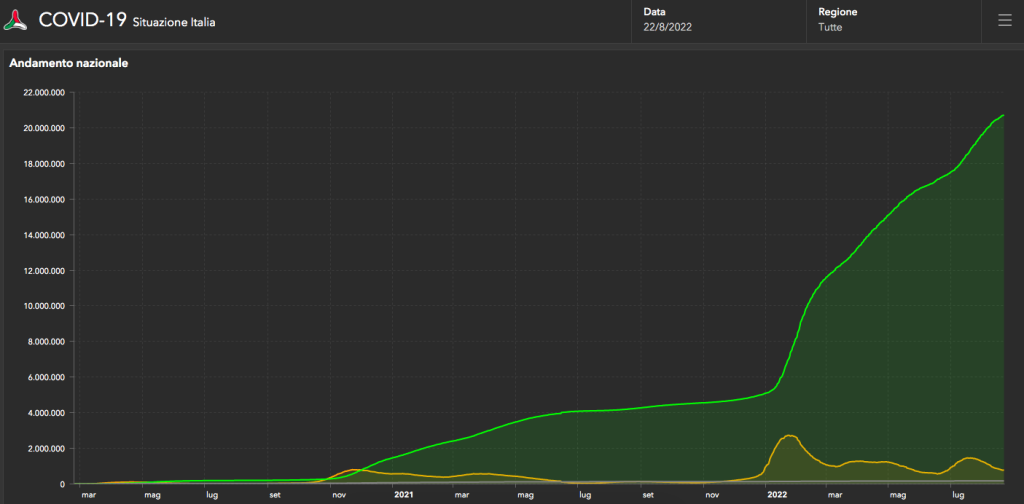Click the 22.000.000 label on the vertical axis
The image size is (1024, 504).
tap(43, 92)
